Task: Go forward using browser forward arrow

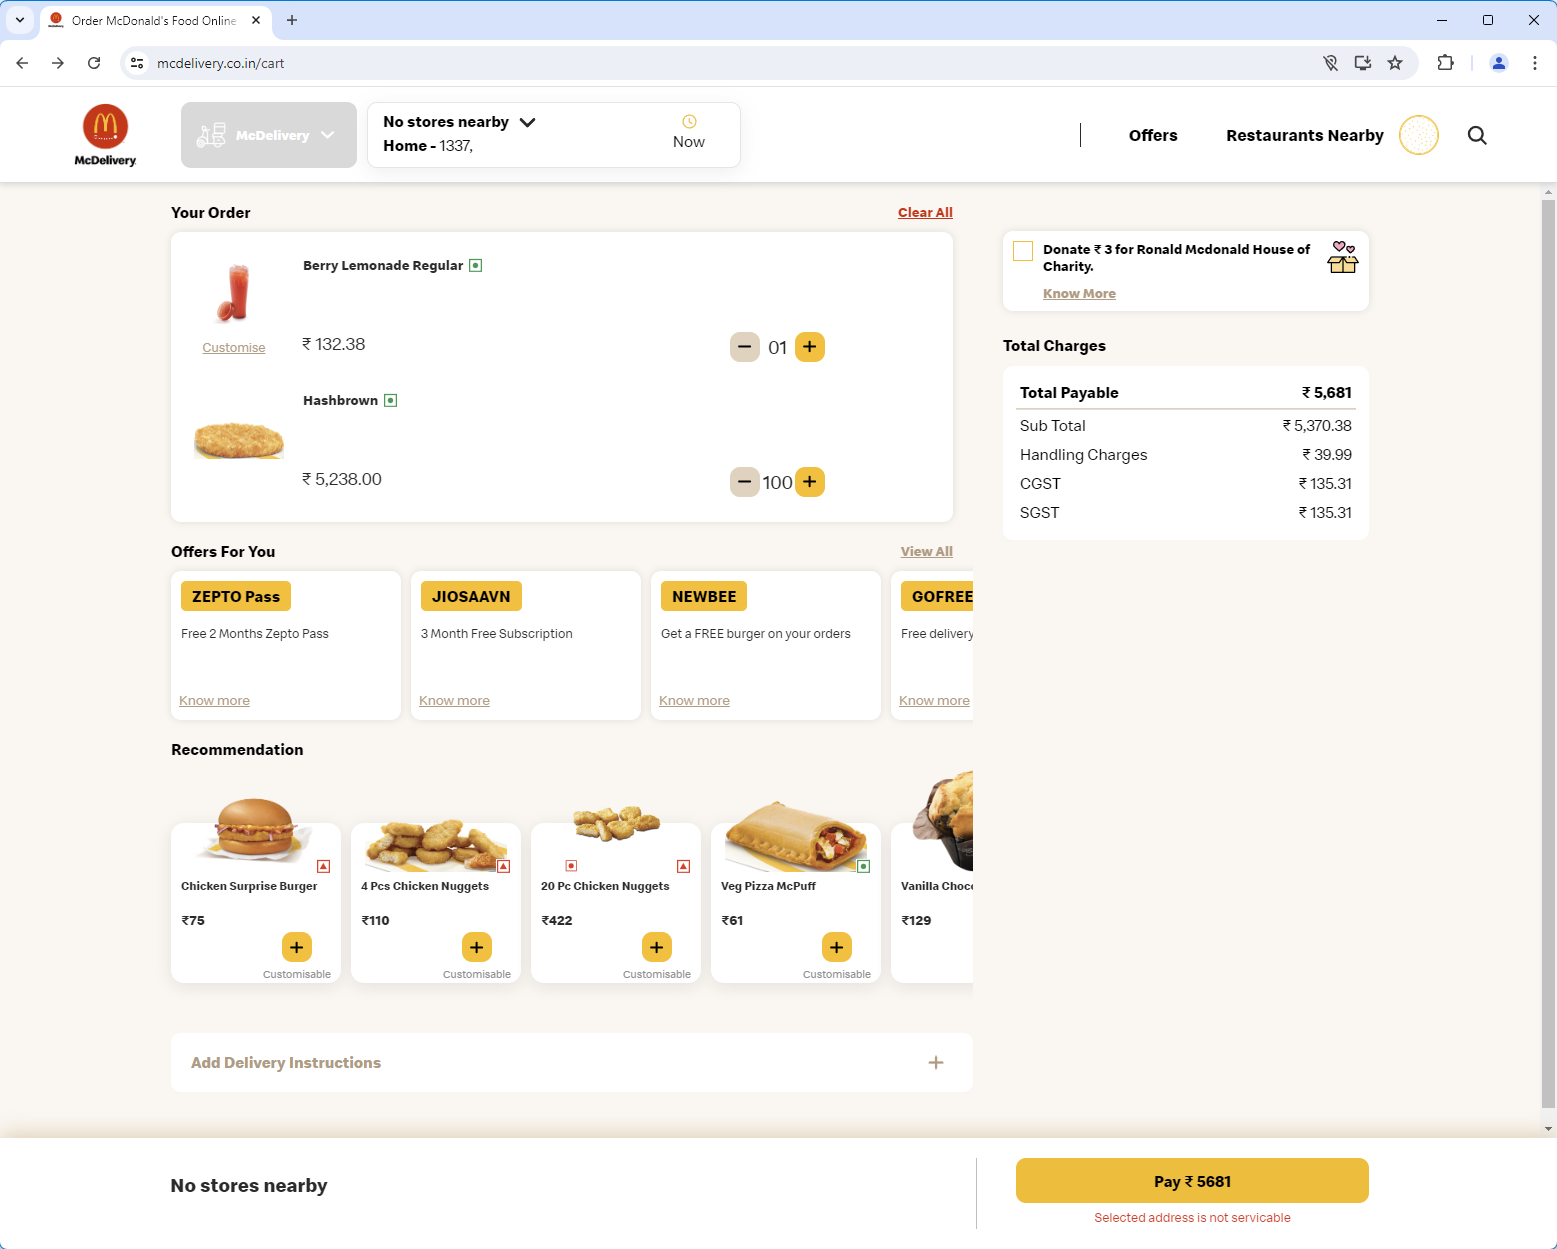Action: (x=58, y=63)
